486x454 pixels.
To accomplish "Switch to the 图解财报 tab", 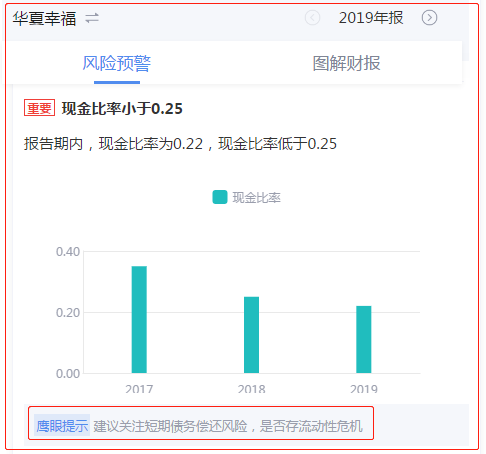I will click(346, 63).
